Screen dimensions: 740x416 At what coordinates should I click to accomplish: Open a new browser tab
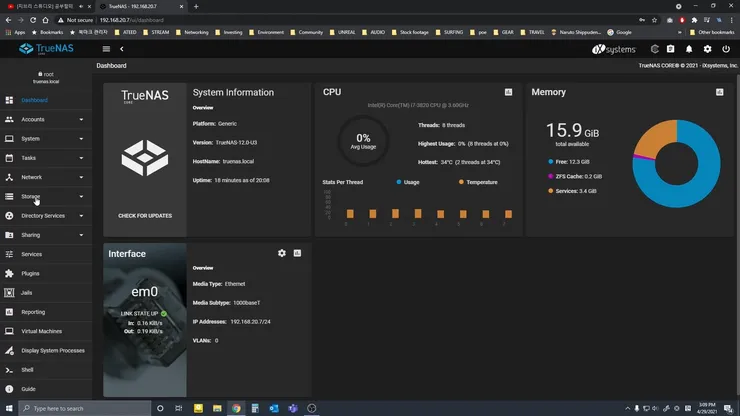coord(196,6)
